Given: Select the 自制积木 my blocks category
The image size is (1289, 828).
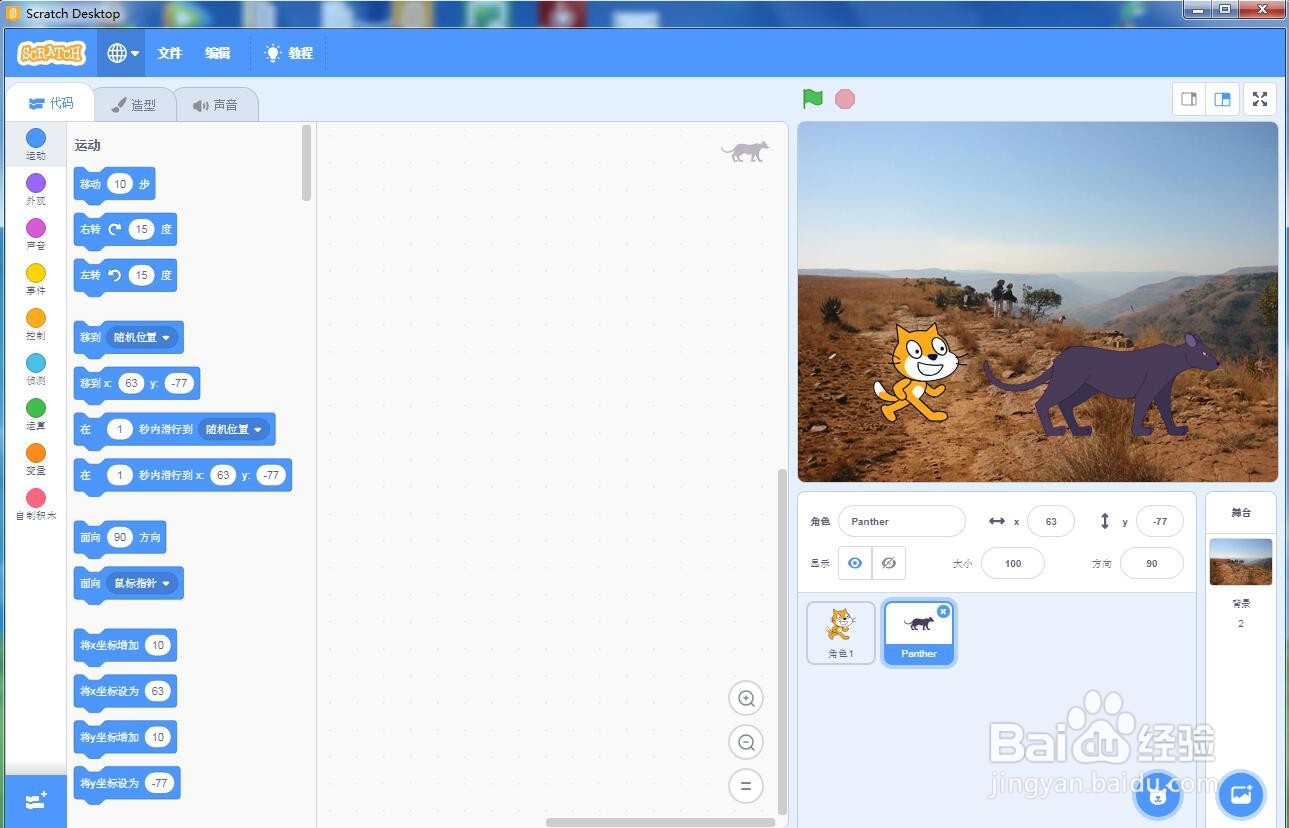Looking at the screenshot, I should click(x=36, y=503).
